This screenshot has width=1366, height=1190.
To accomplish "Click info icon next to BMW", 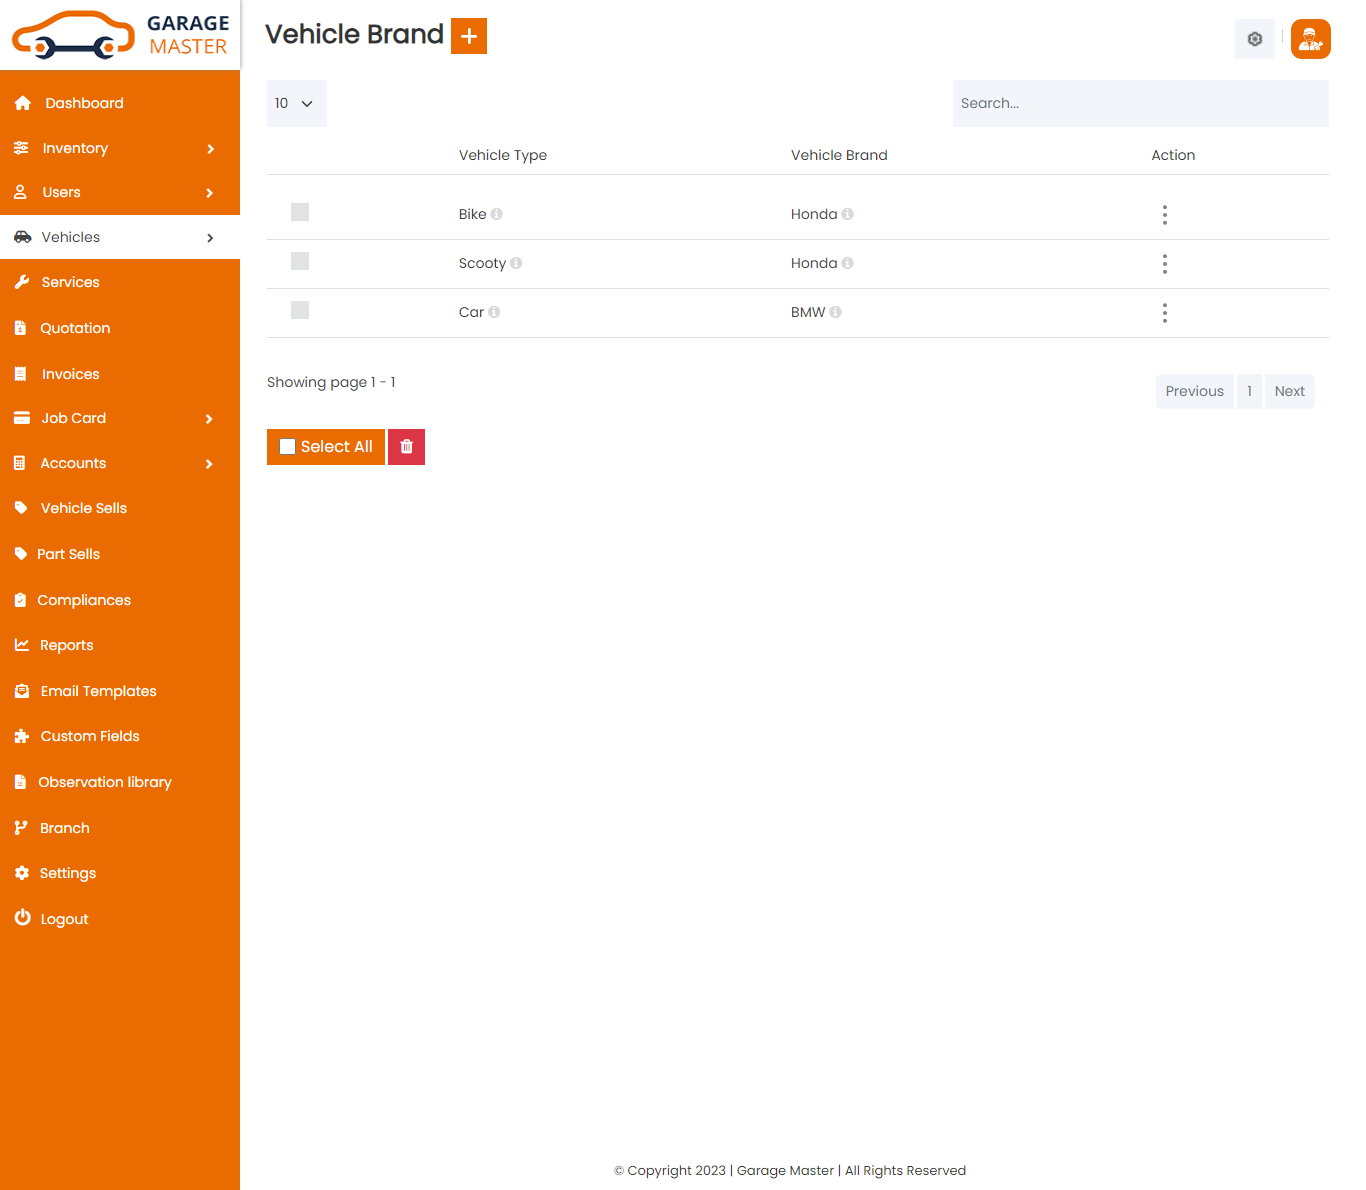I will coord(835,312).
